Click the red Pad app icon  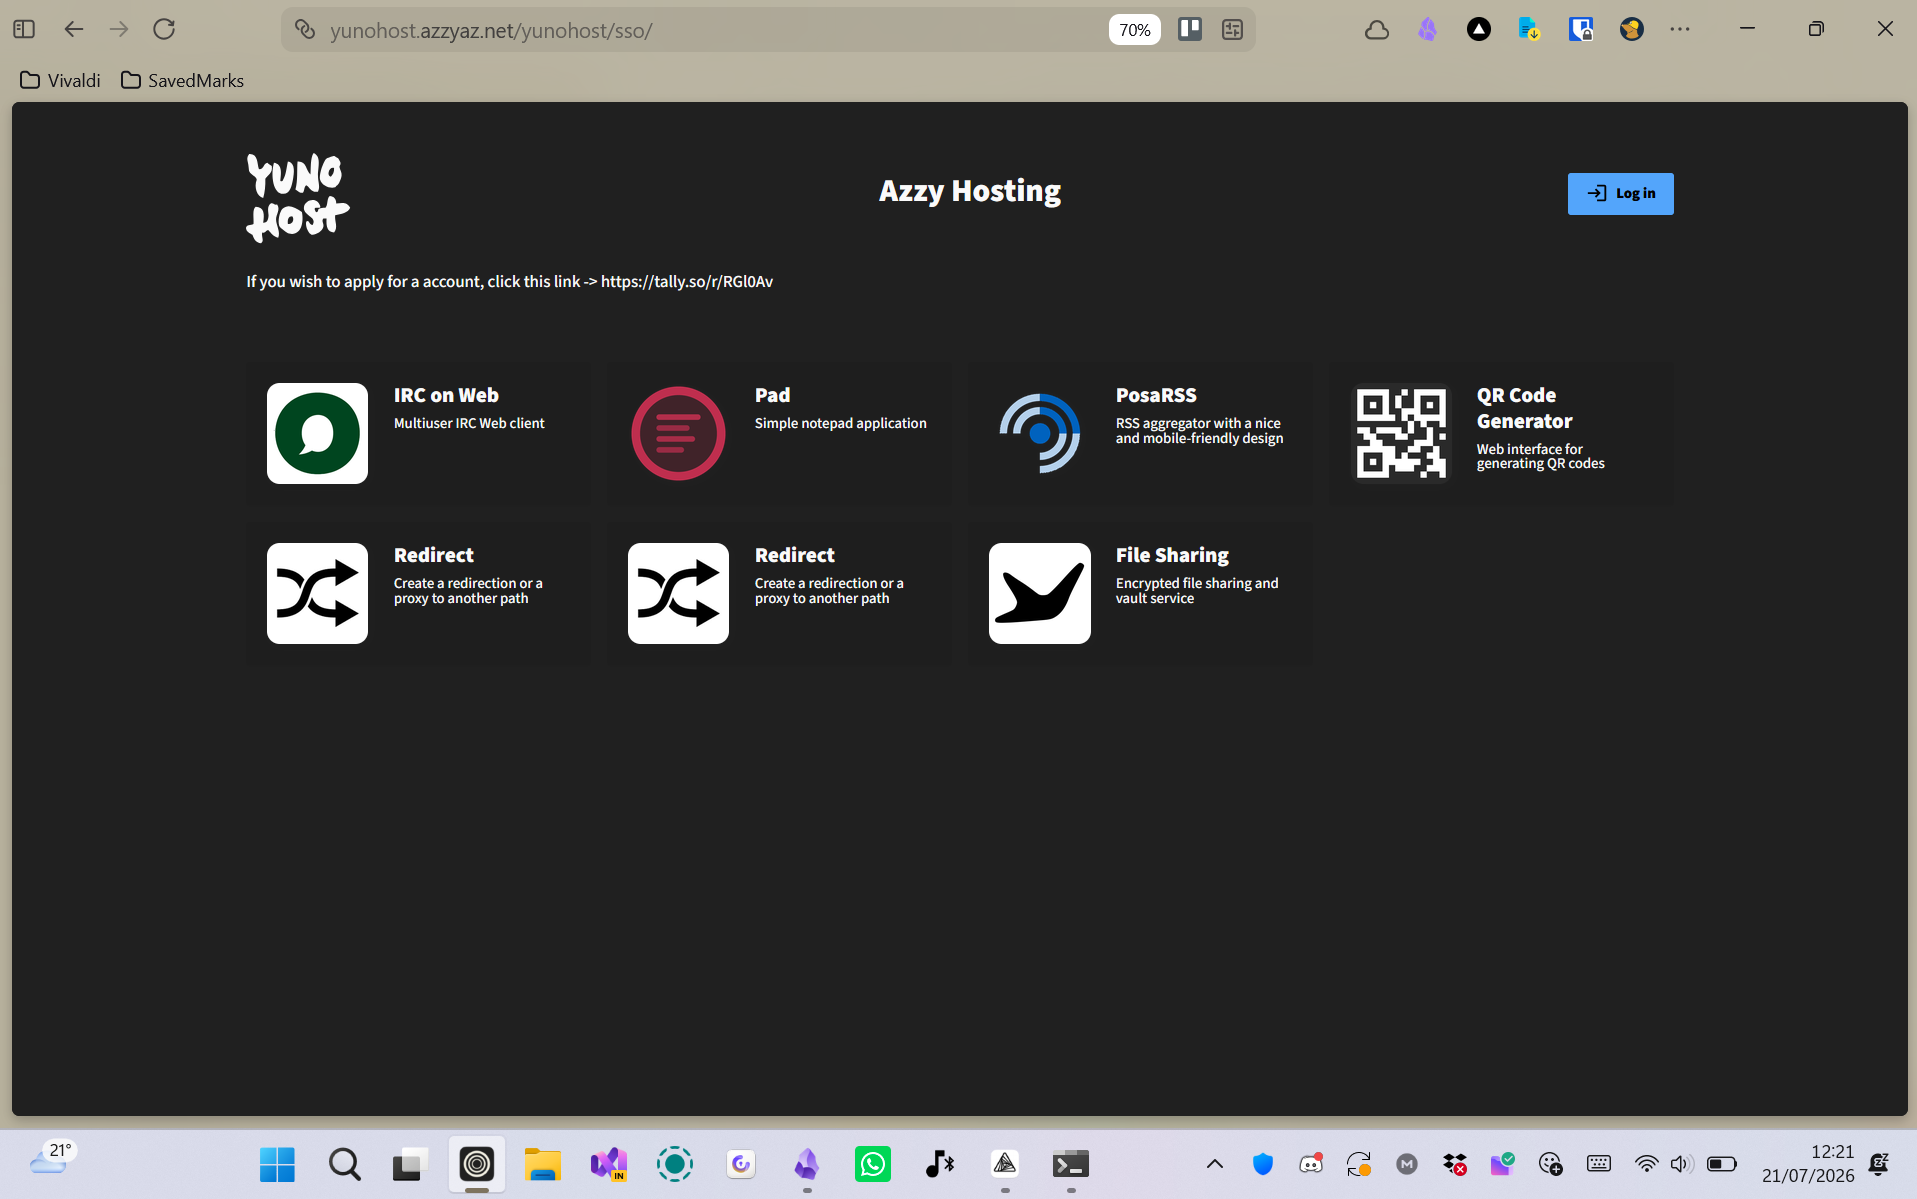coord(678,433)
